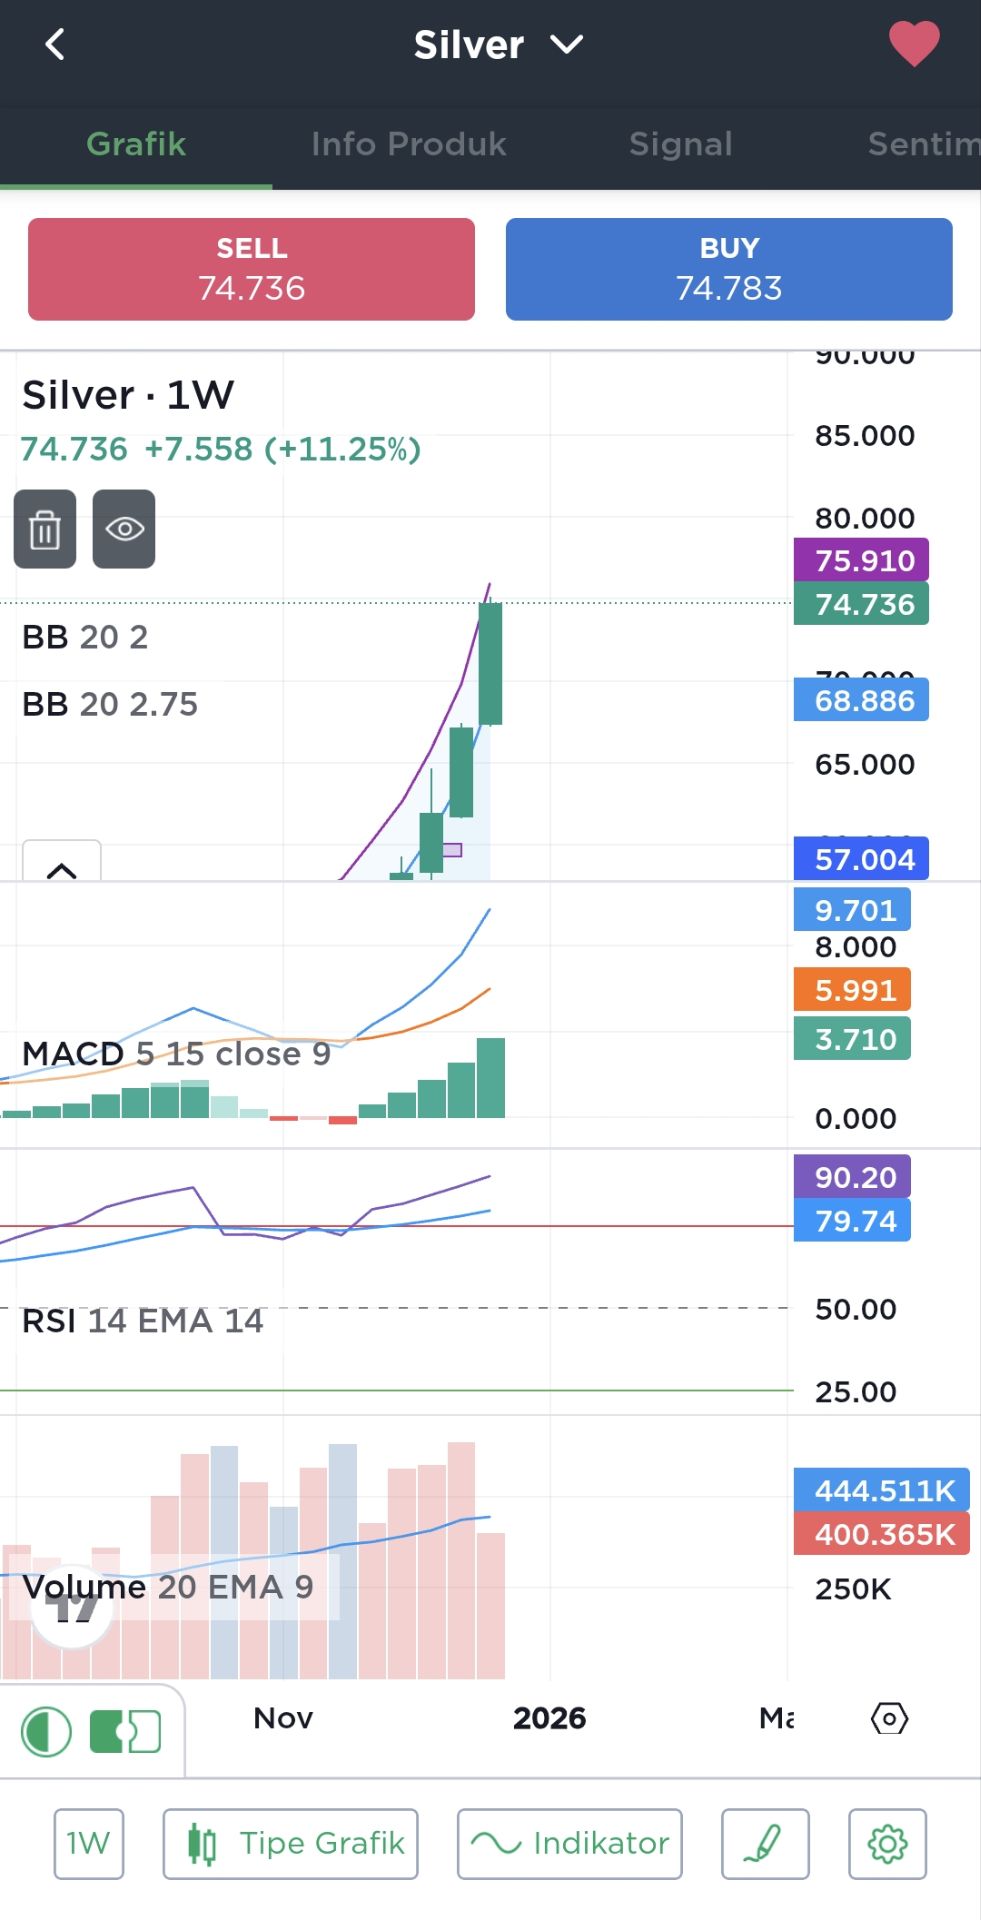Open the hexagon chart scale settings
Screen dimensions: 981x1920
point(888,1718)
